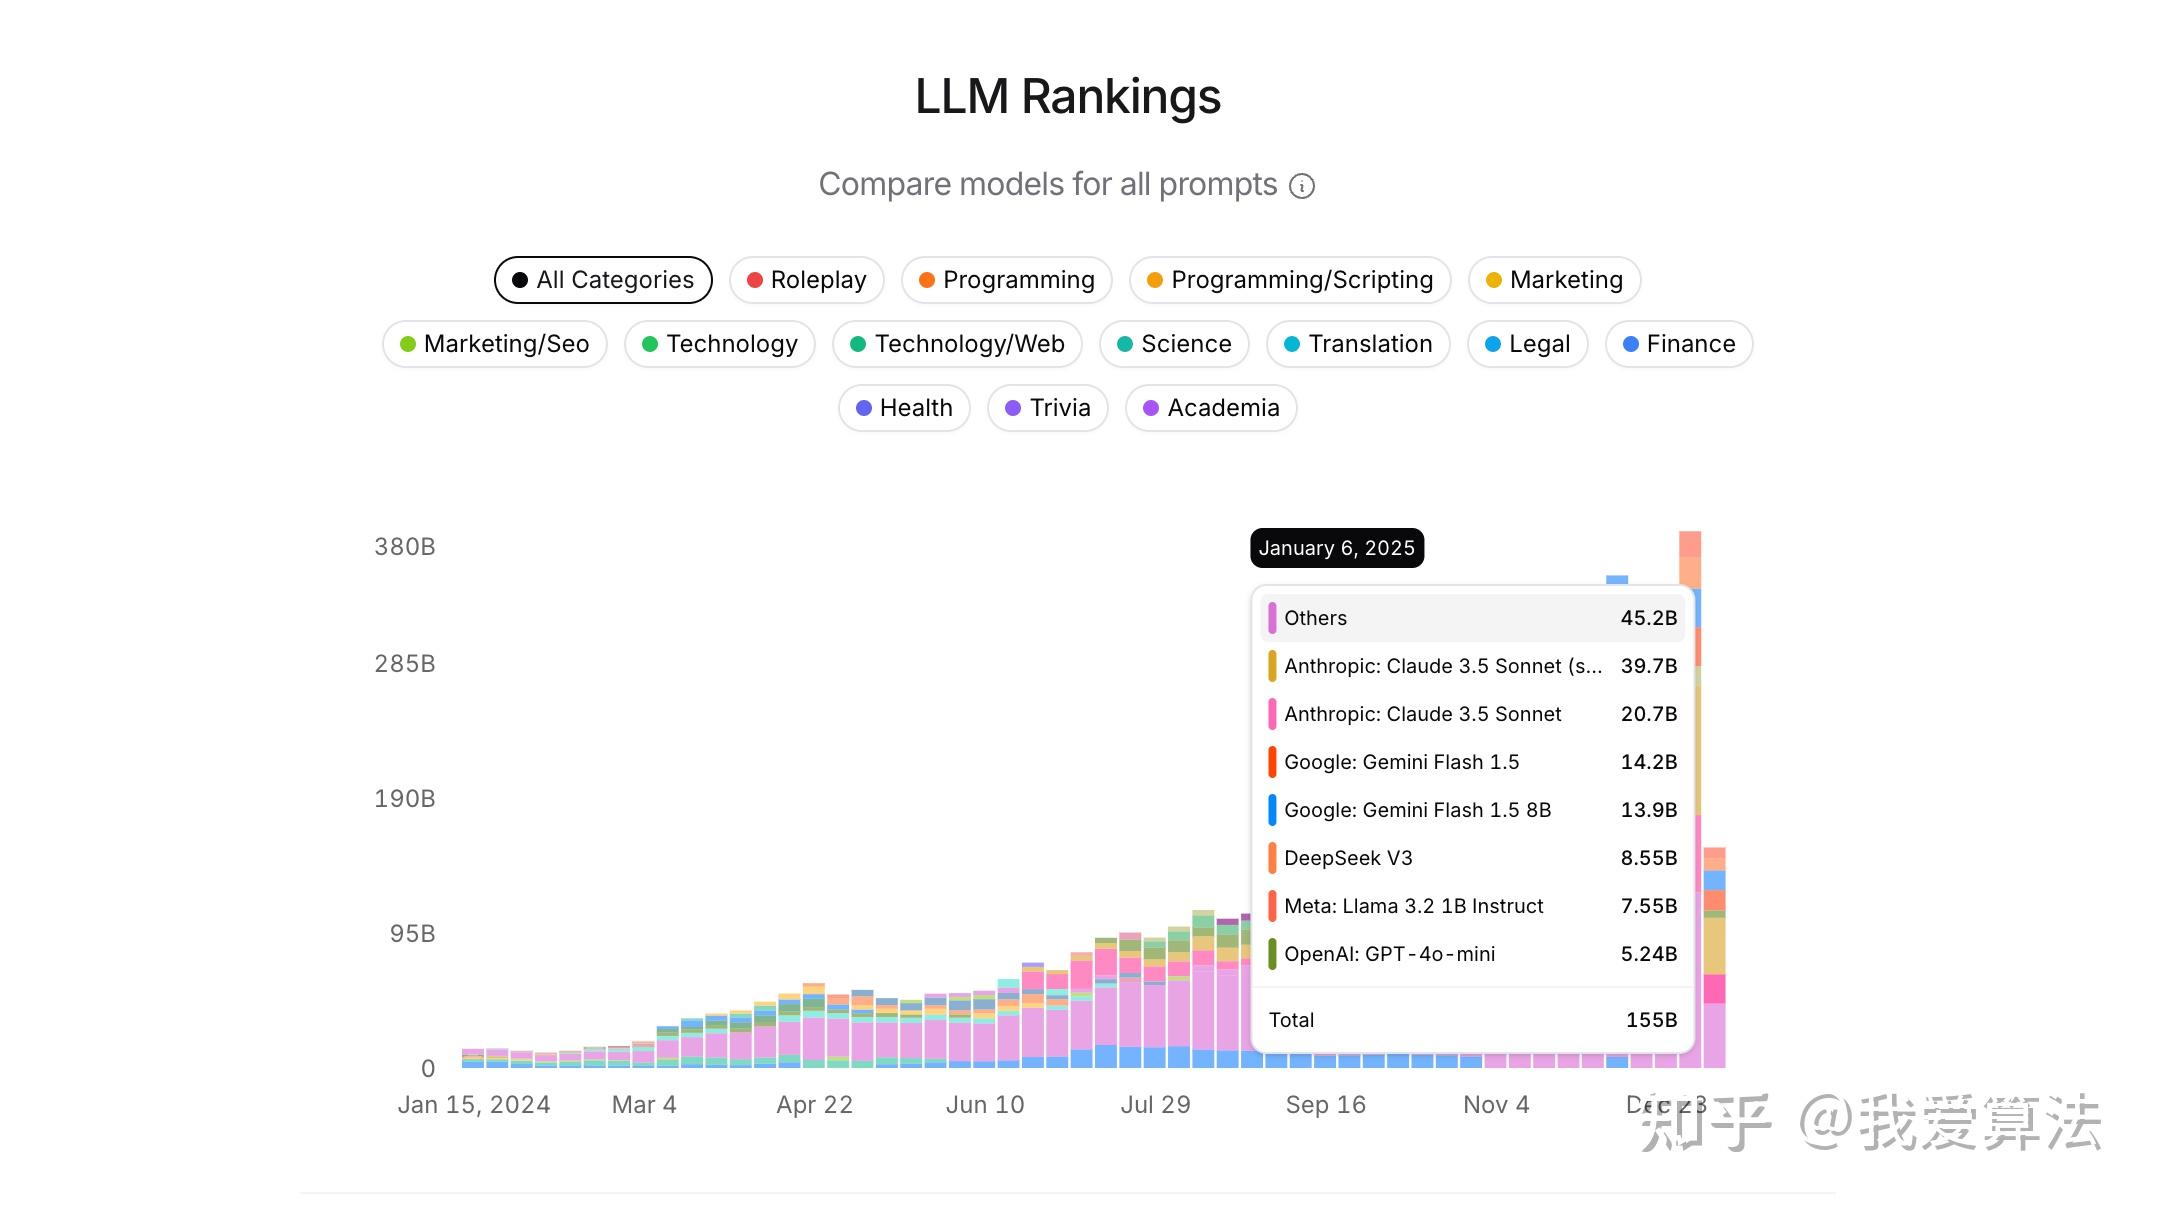The height and width of the screenshot is (1208, 2158).
Task: Toggle the Science category filter
Action: pyautogui.click(x=1174, y=344)
